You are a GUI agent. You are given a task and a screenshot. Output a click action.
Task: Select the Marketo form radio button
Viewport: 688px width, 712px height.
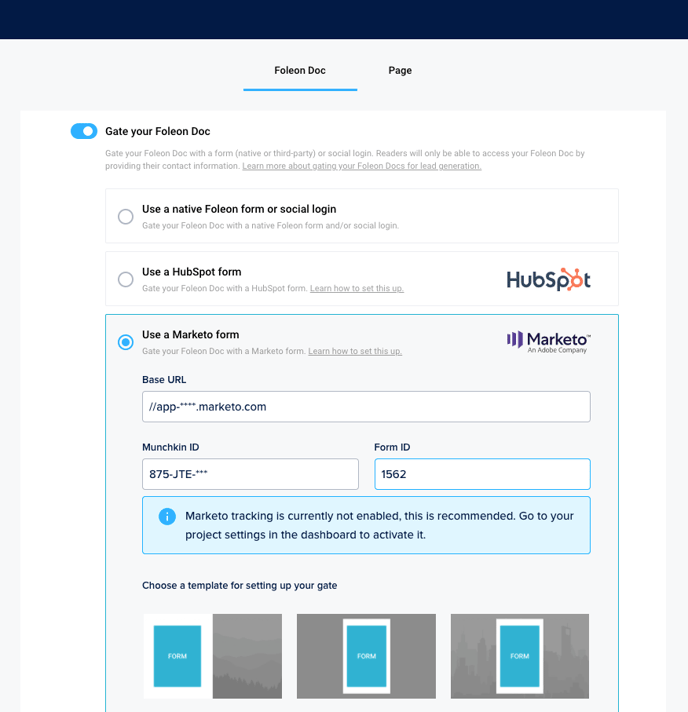[x=125, y=342]
